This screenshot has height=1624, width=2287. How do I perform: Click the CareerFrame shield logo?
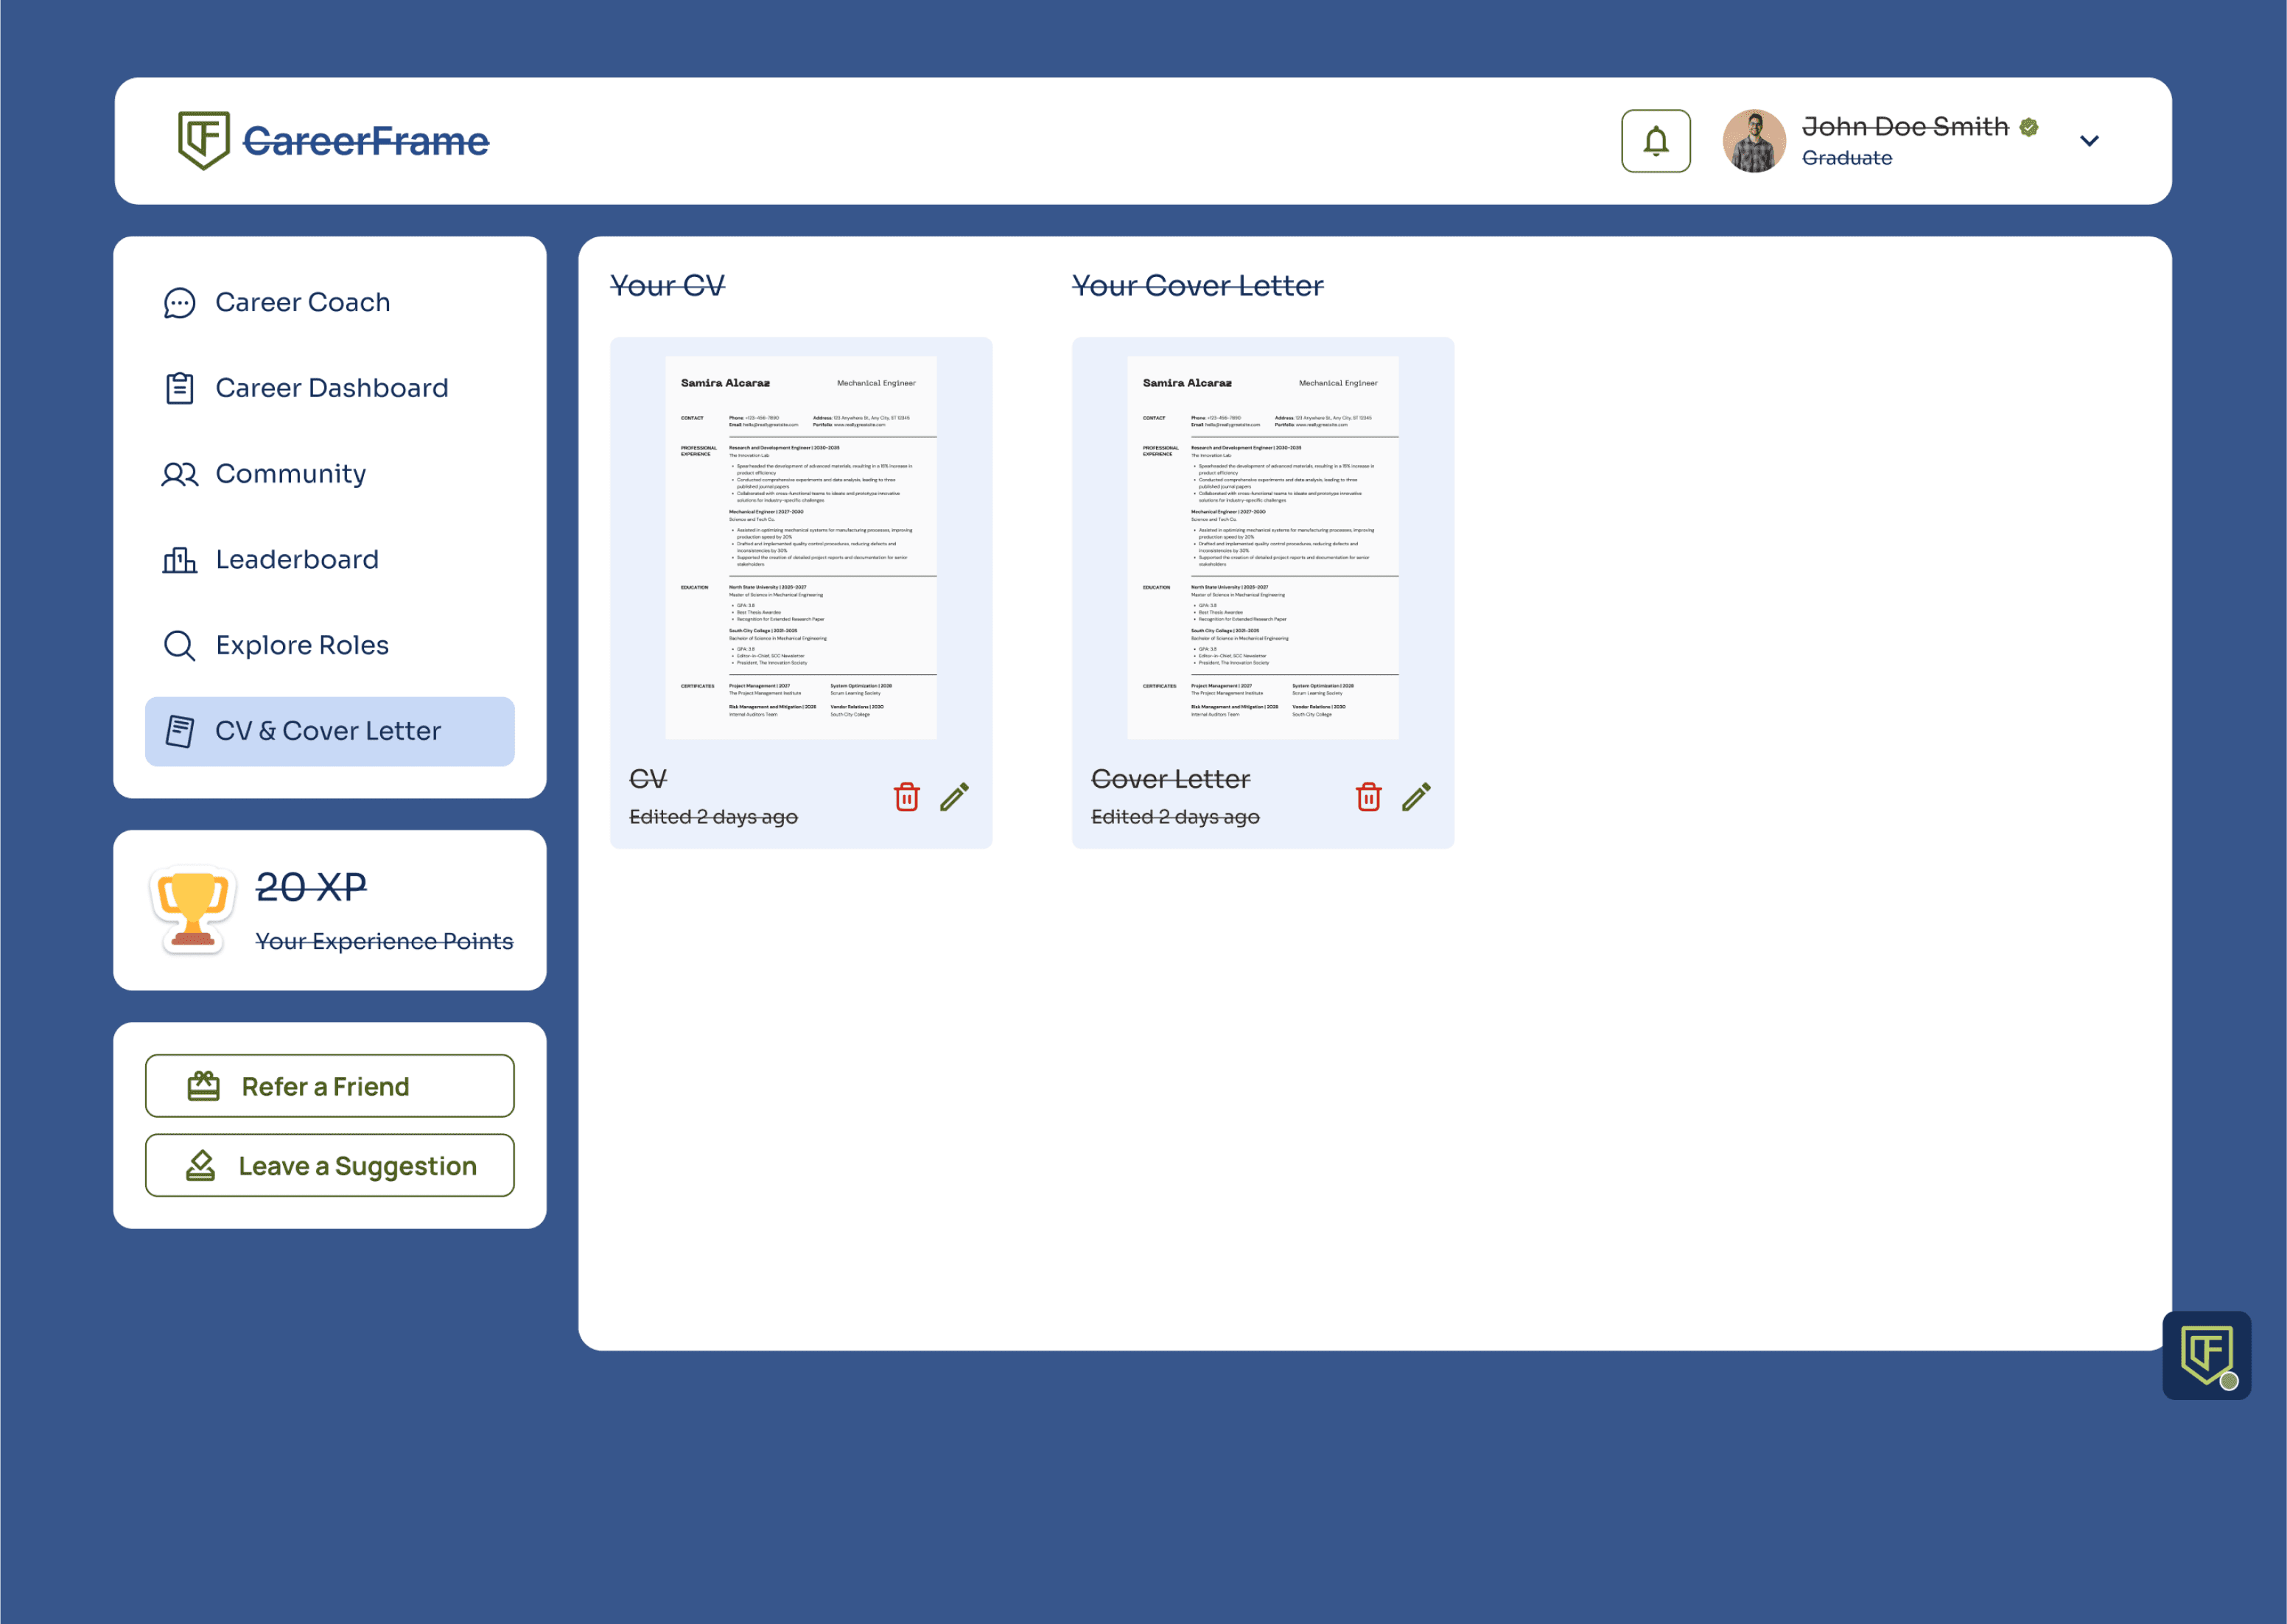(204, 140)
